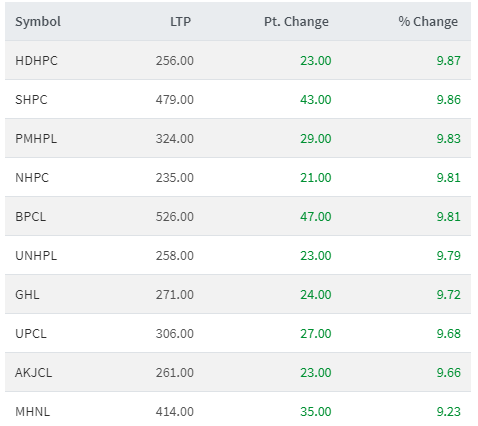Sort by the % Change column header
The height and width of the screenshot is (426, 478).
(x=428, y=22)
